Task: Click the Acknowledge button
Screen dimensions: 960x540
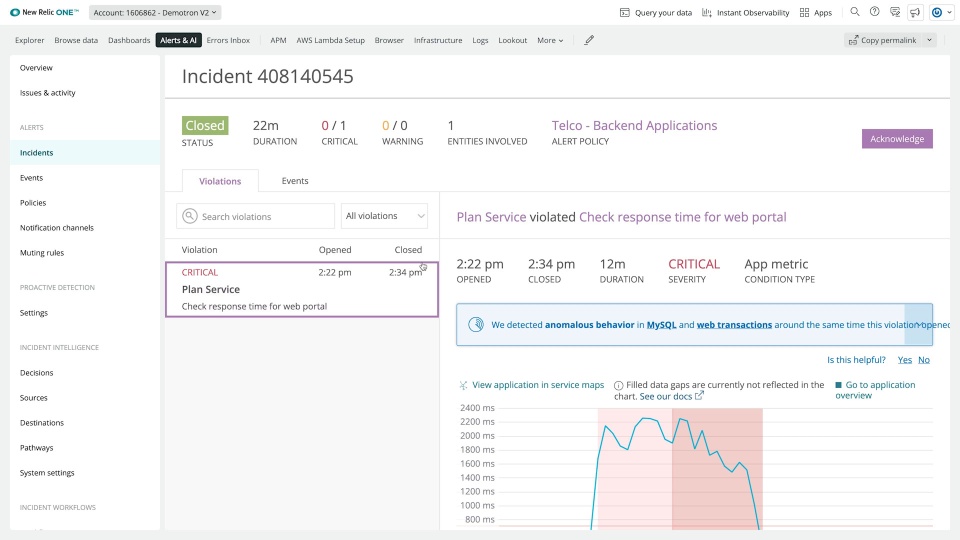Action: 897,138
